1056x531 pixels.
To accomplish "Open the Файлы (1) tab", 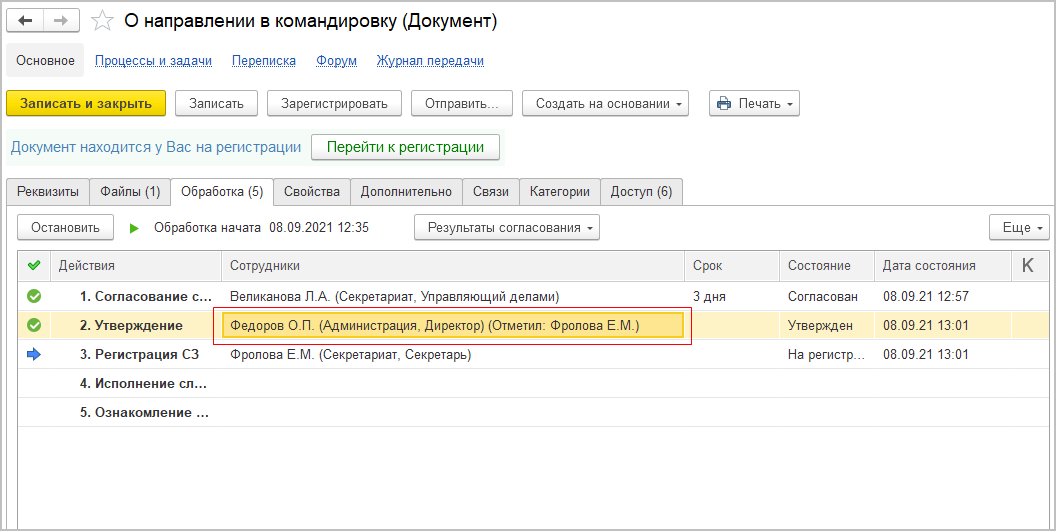I will tap(130, 191).
